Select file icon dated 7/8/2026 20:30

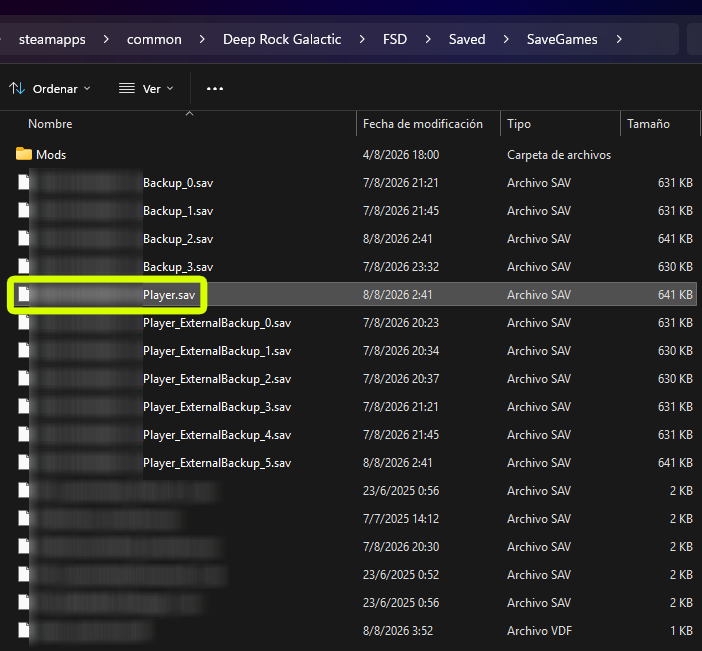coord(24,547)
